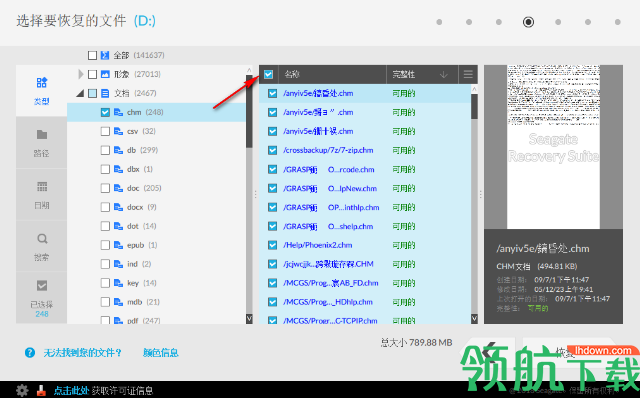The width and height of the screenshot is (640, 398).
Task: Open the 无法找到您的文件? help link
Action: click(x=82, y=353)
